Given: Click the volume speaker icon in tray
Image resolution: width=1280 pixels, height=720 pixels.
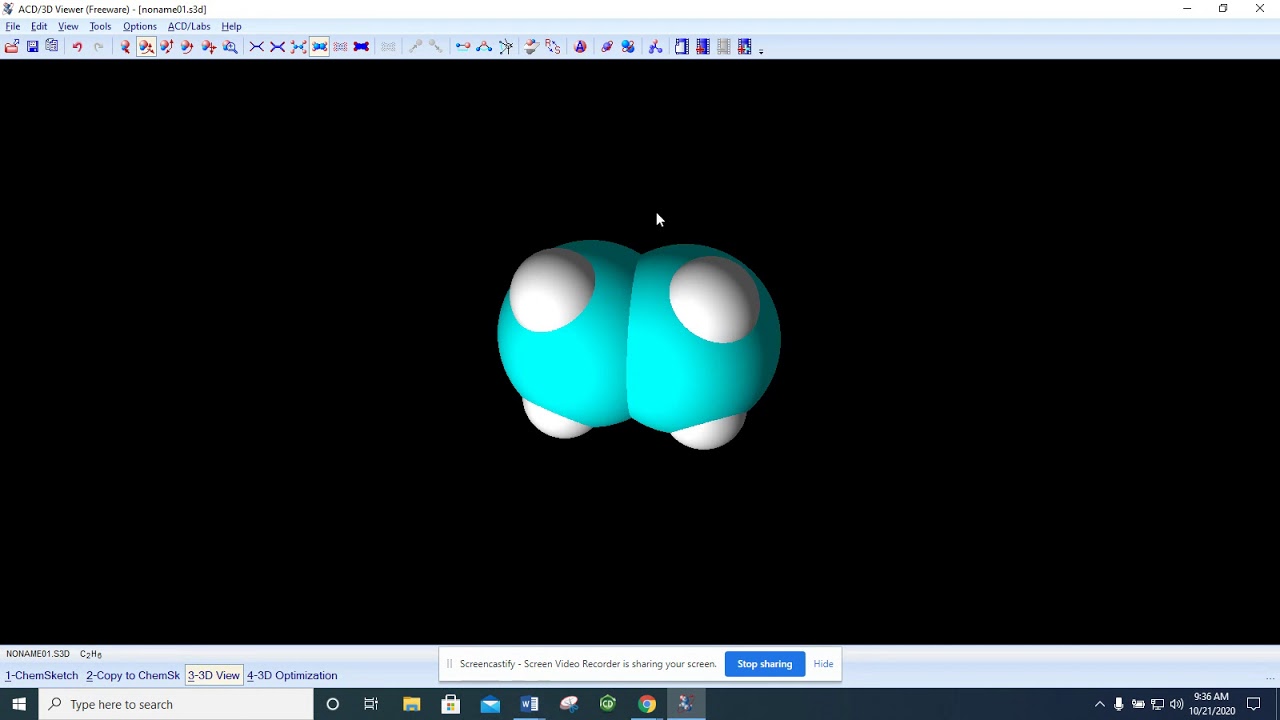Looking at the screenshot, I should [1176, 704].
